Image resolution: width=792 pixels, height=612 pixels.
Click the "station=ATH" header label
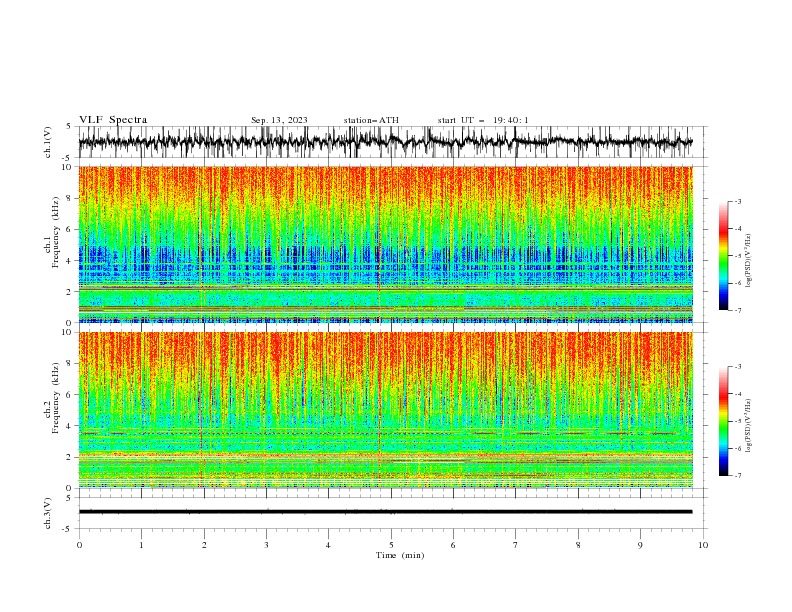click(371, 120)
